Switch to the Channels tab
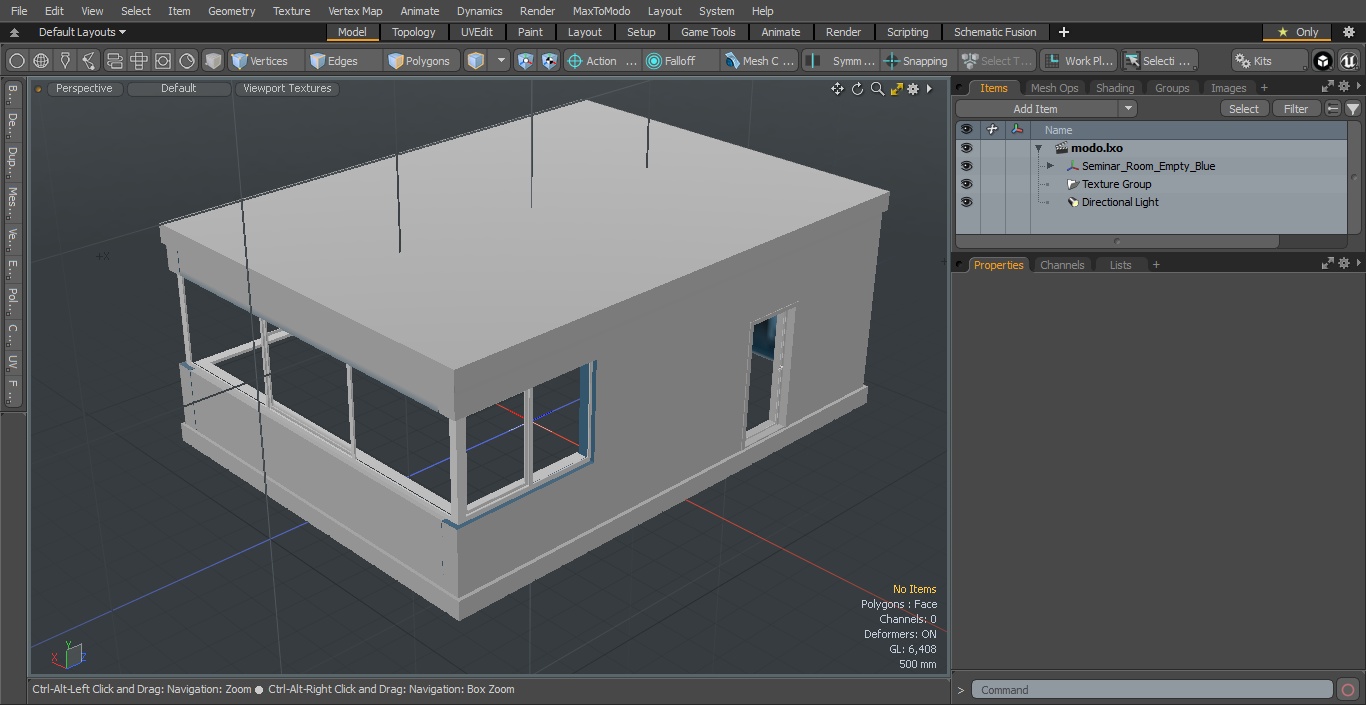 click(x=1062, y=265)
